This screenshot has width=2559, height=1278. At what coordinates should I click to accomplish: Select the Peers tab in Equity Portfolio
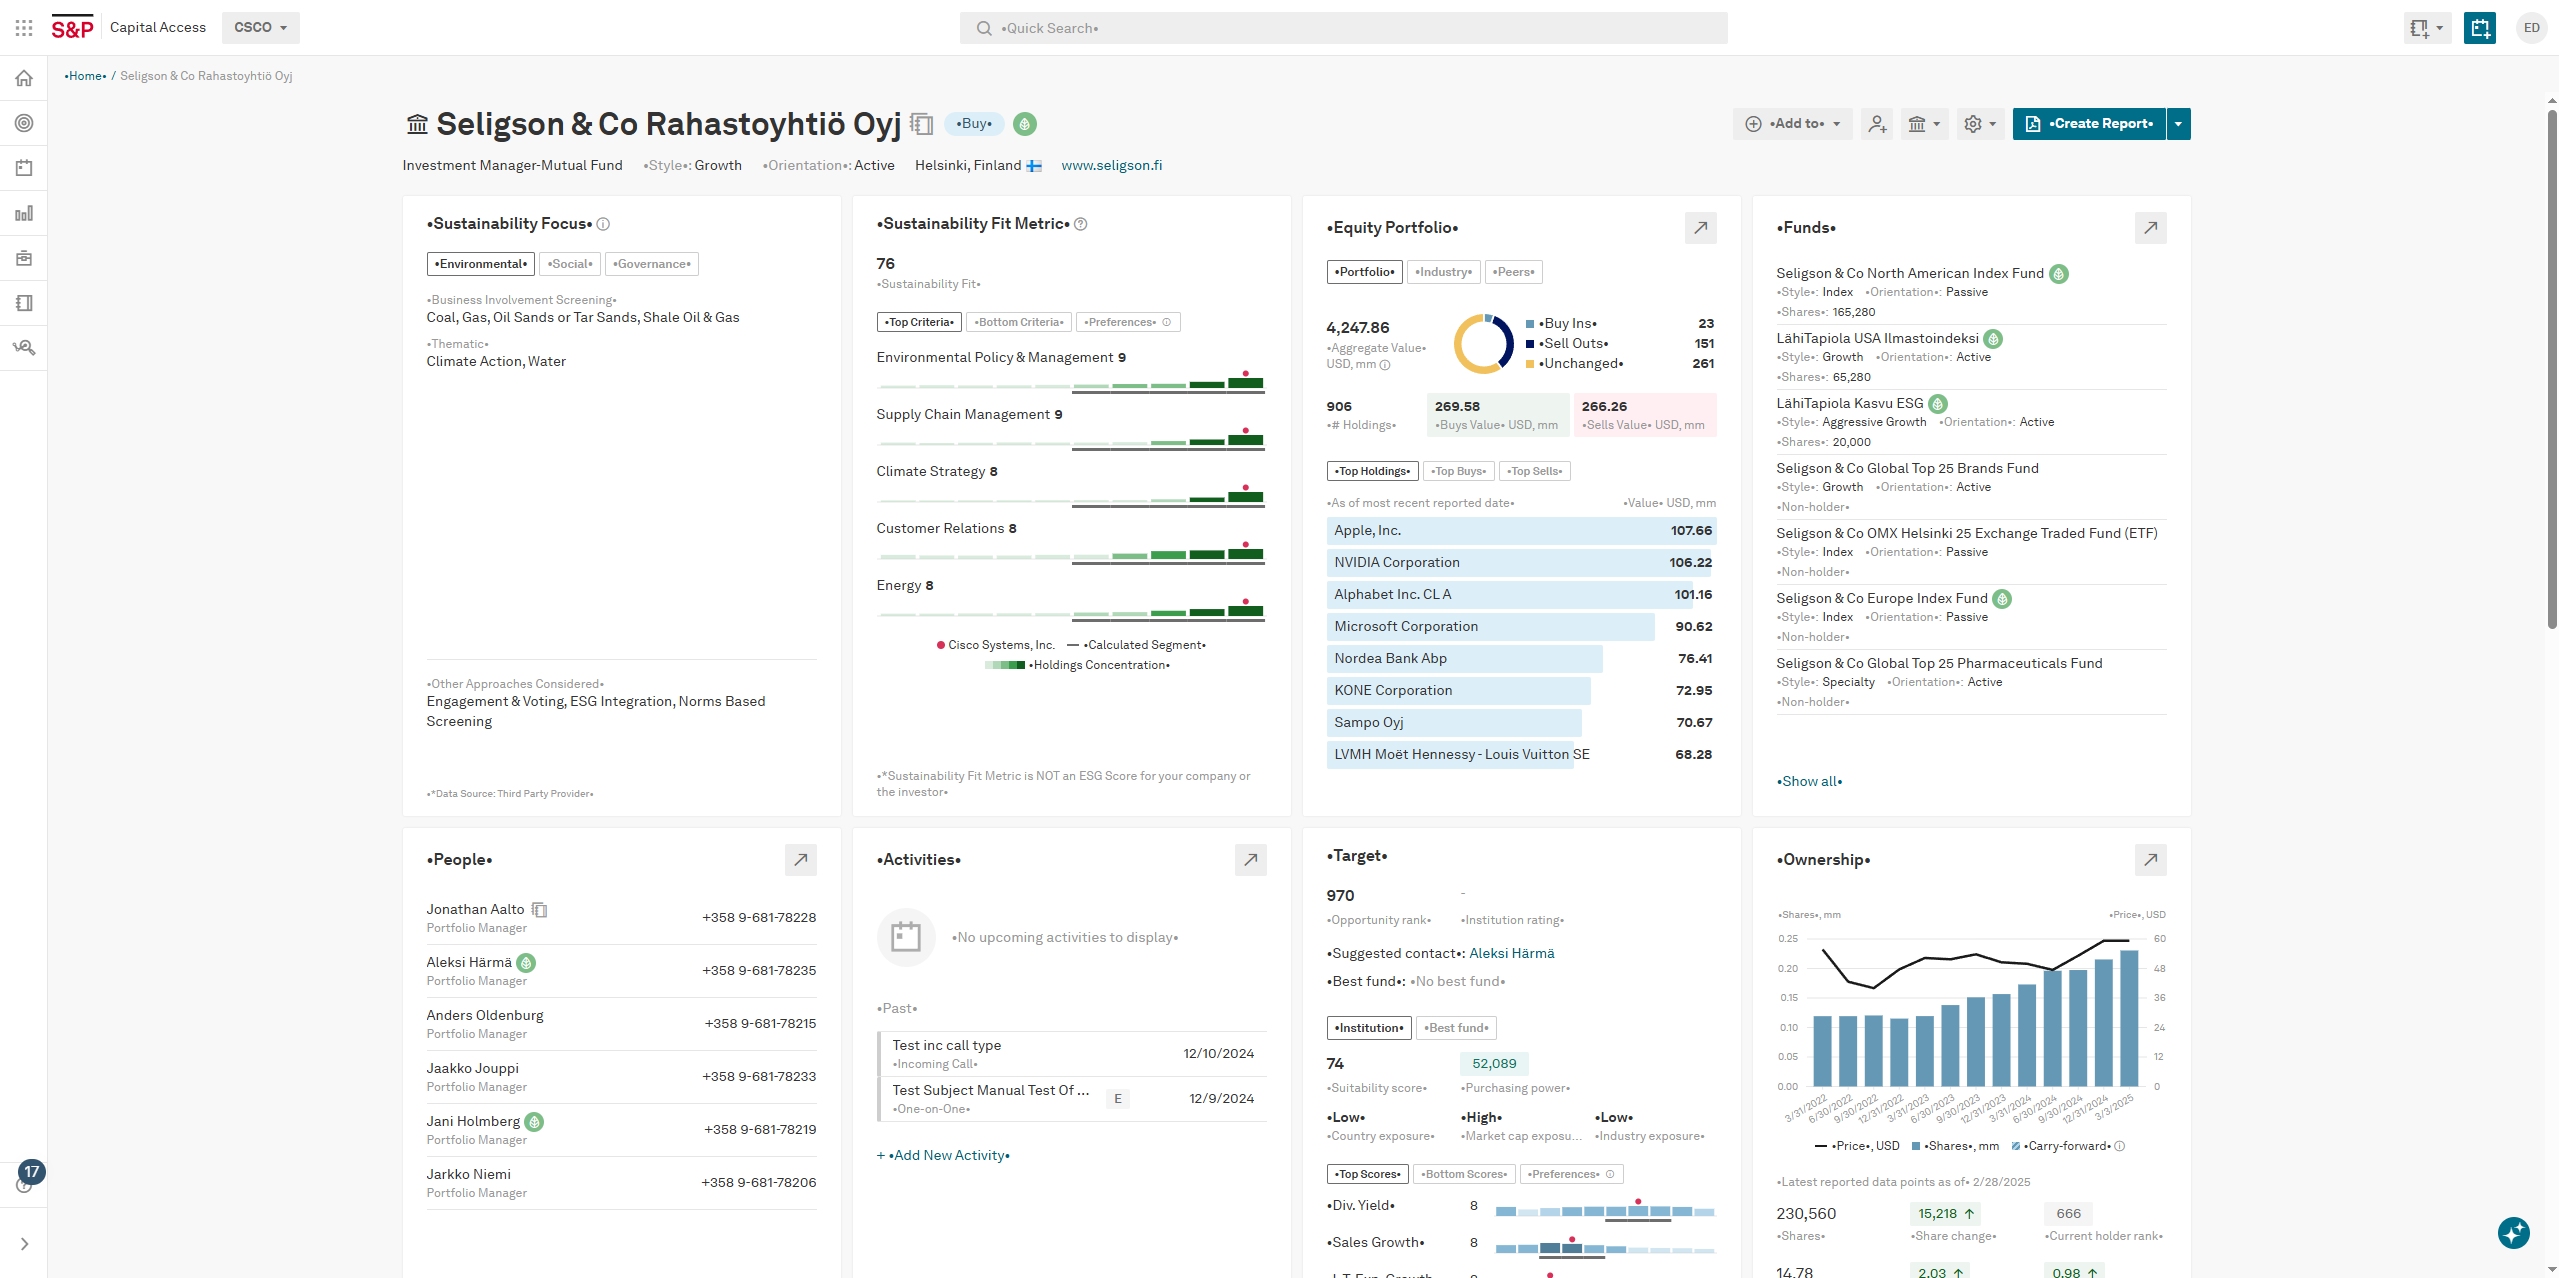pyautogui.click(x=1513, y=272)
